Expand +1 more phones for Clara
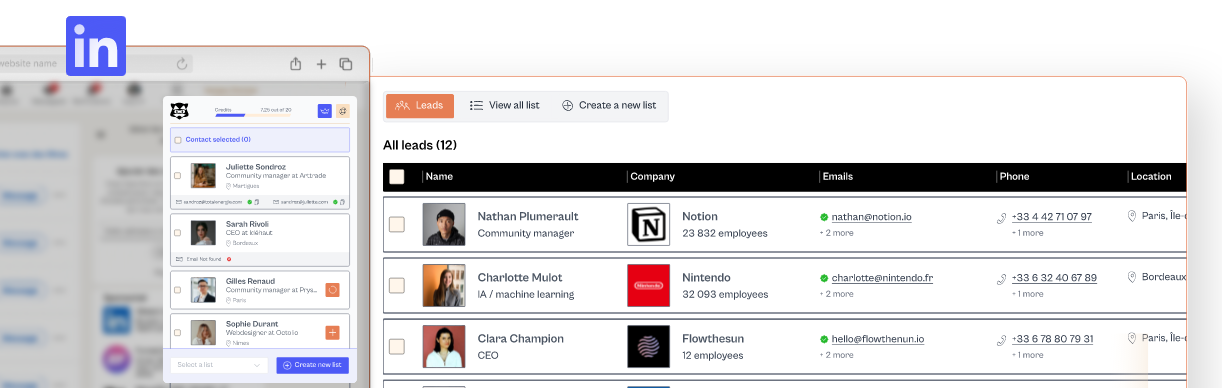 (1027, 355)
